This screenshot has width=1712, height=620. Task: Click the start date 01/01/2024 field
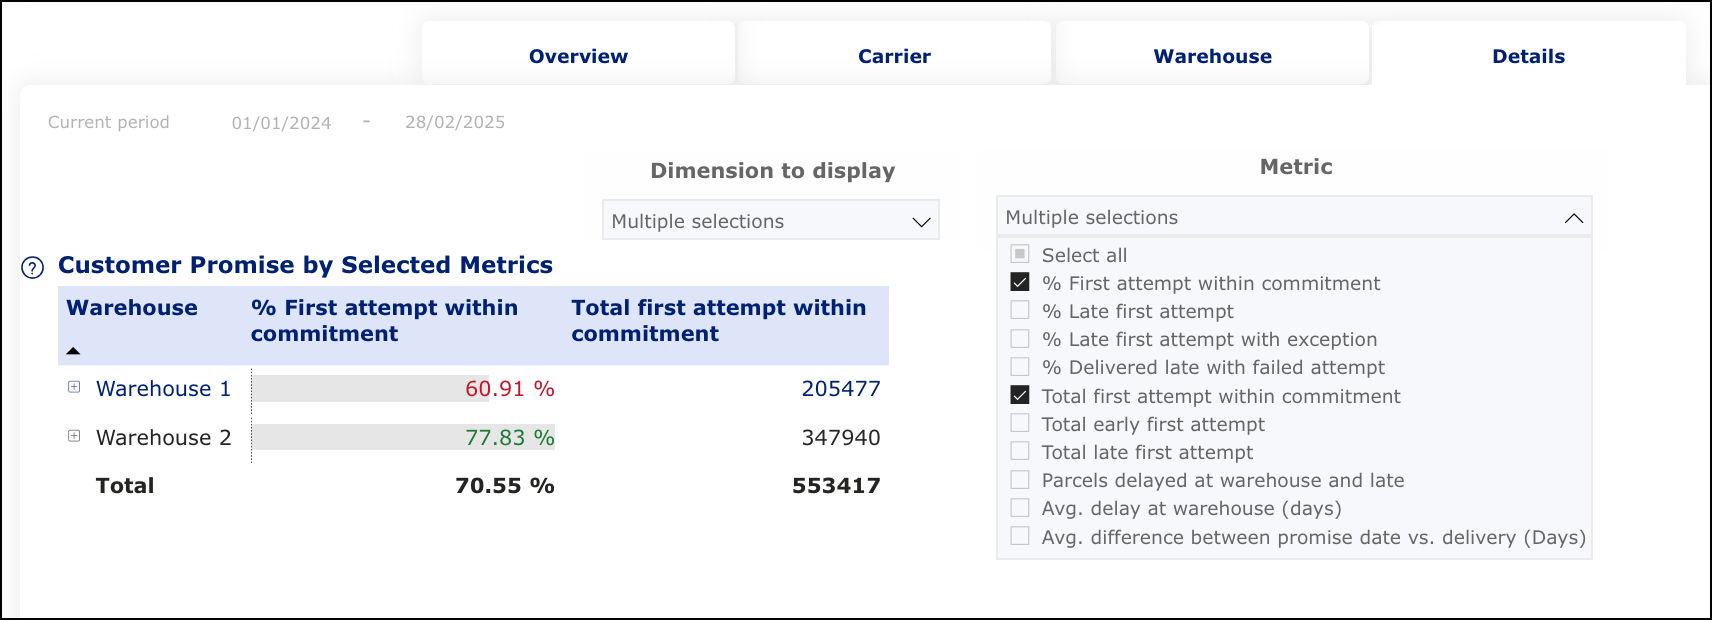(281, 123)
